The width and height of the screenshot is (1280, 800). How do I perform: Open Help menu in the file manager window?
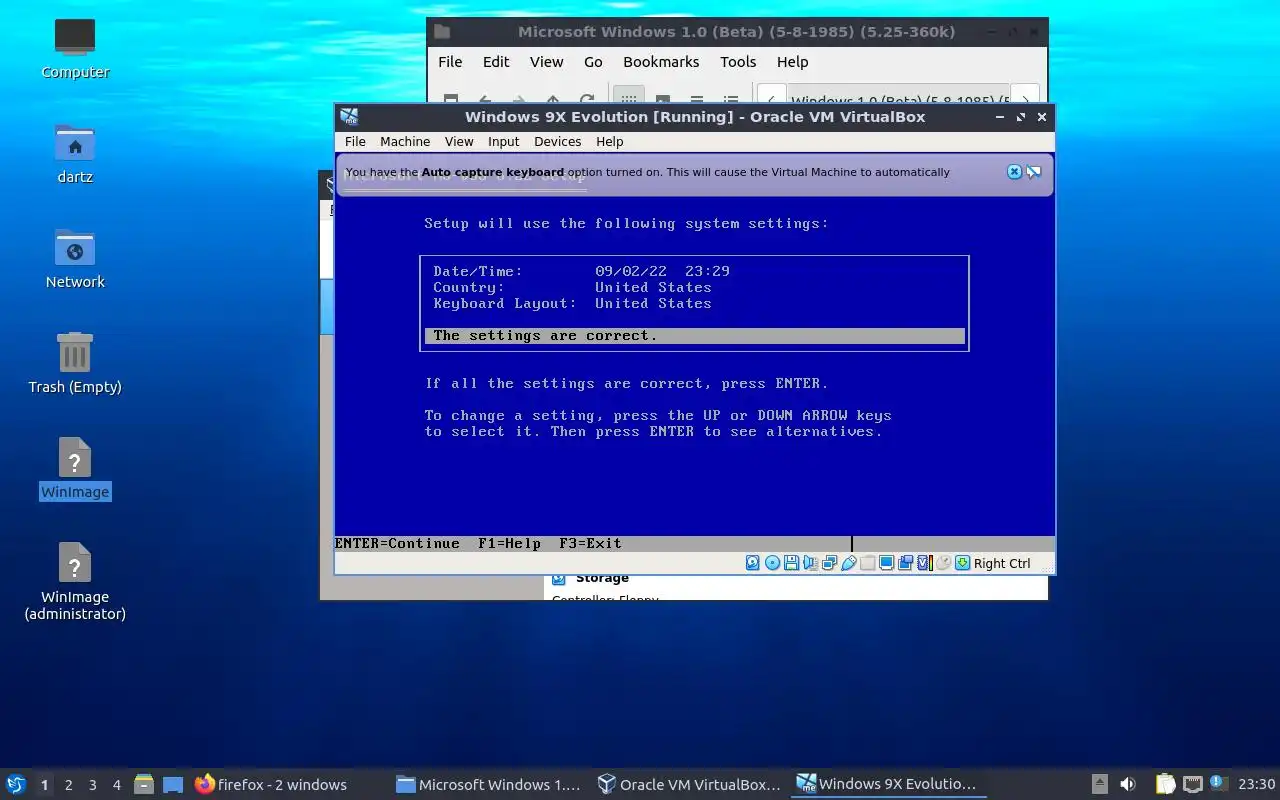point(792,62)
